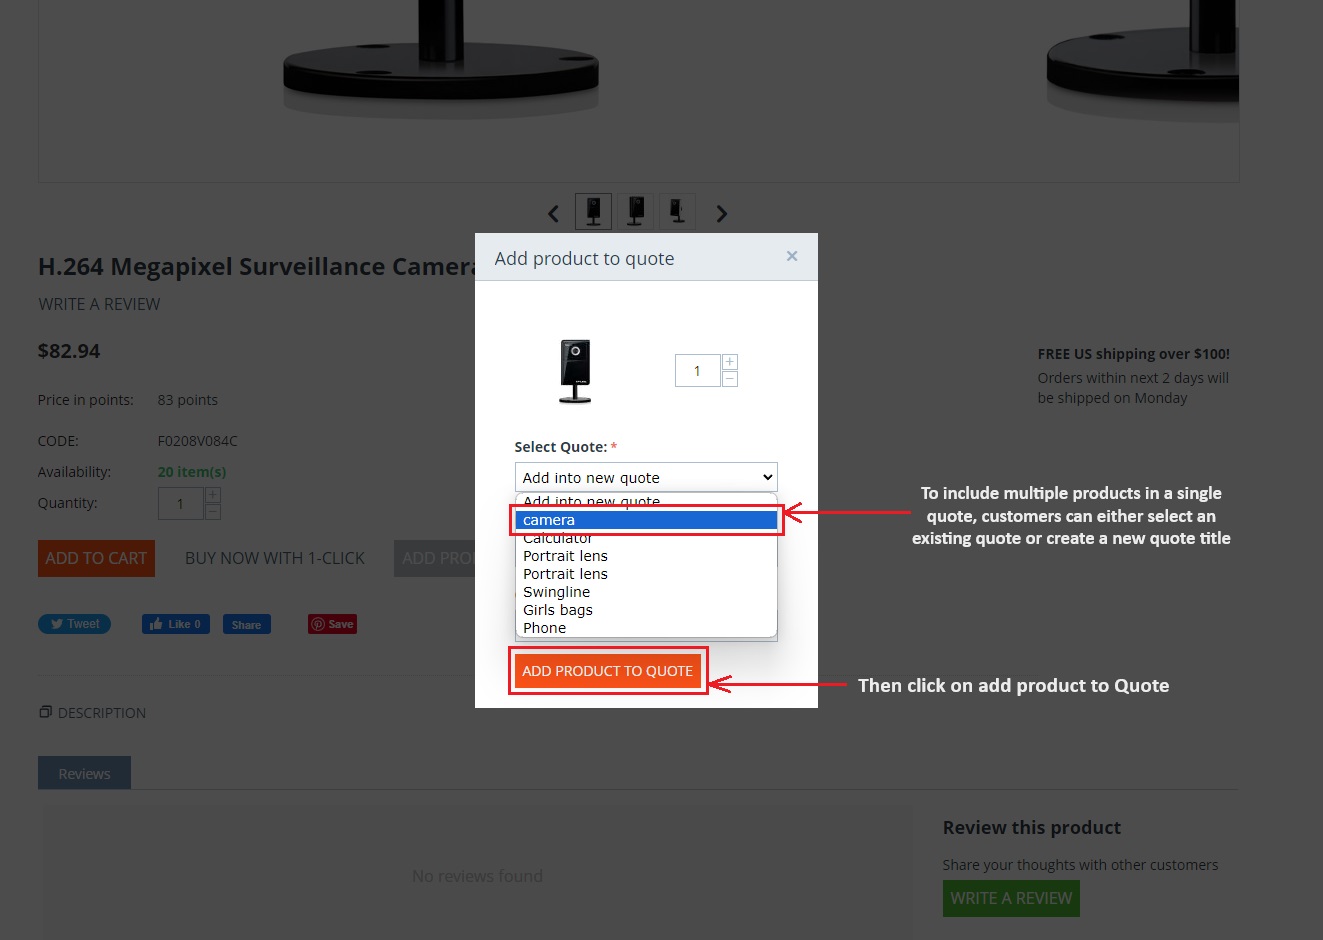Screen dimensions: 1323x940
Task: Decrease page quantity with minus button
Action: point(212,512)
